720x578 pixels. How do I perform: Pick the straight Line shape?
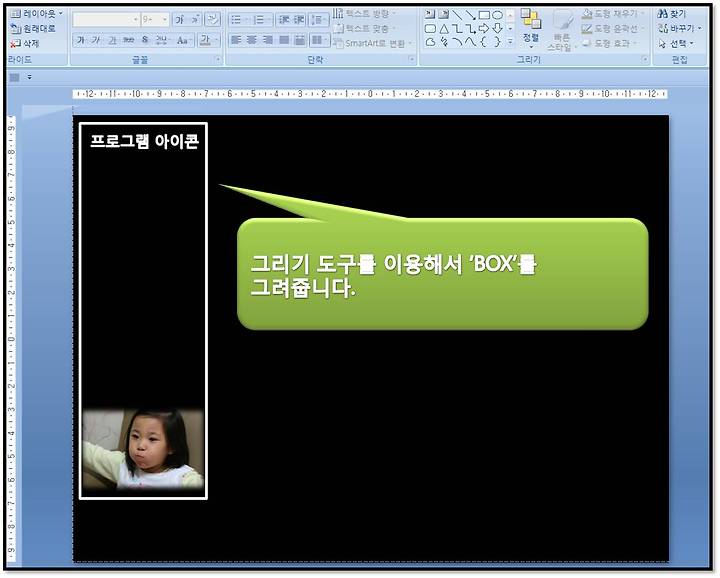[x=457, y=15]
